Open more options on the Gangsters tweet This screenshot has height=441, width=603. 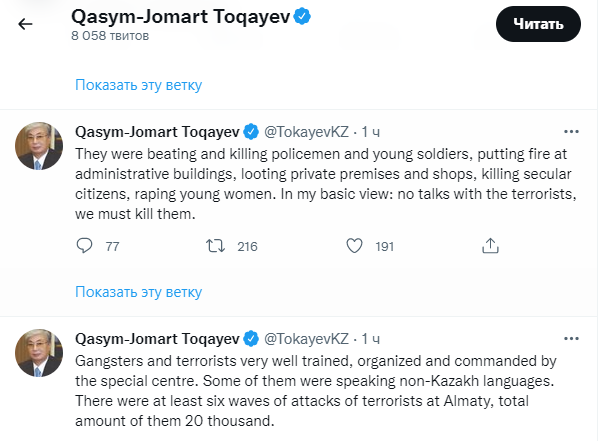click(571, 339)
